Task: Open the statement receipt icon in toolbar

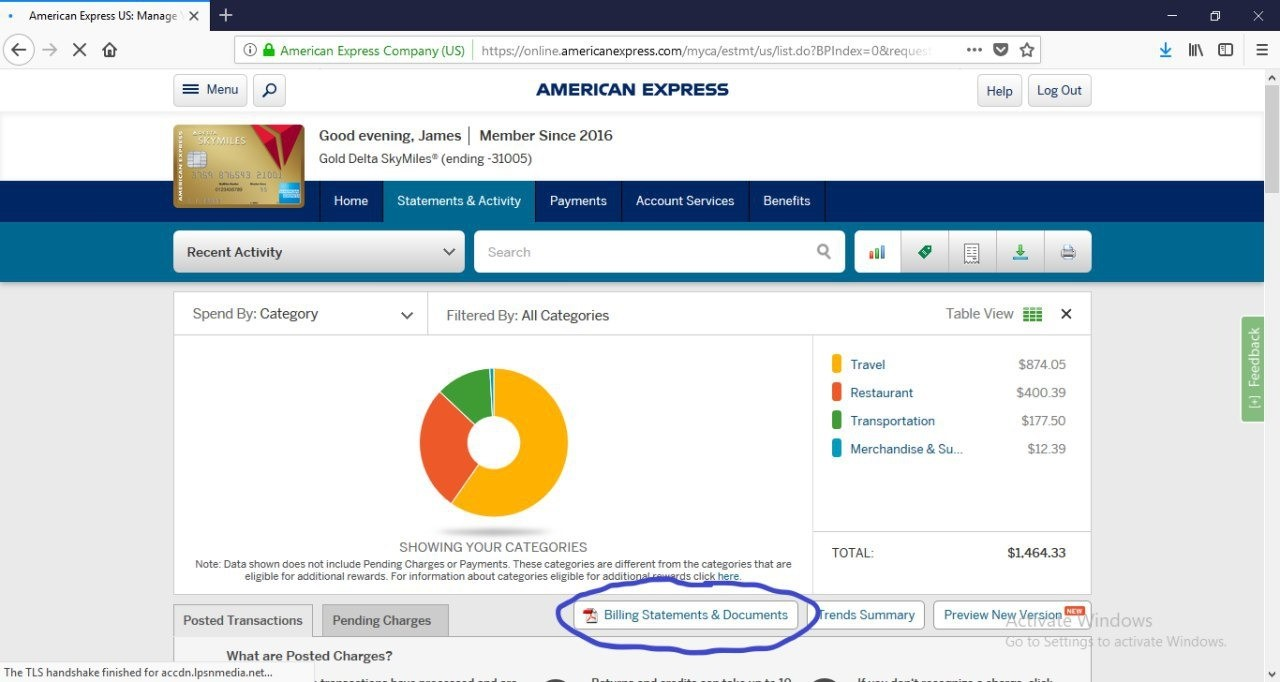Action: pos(972,252)
